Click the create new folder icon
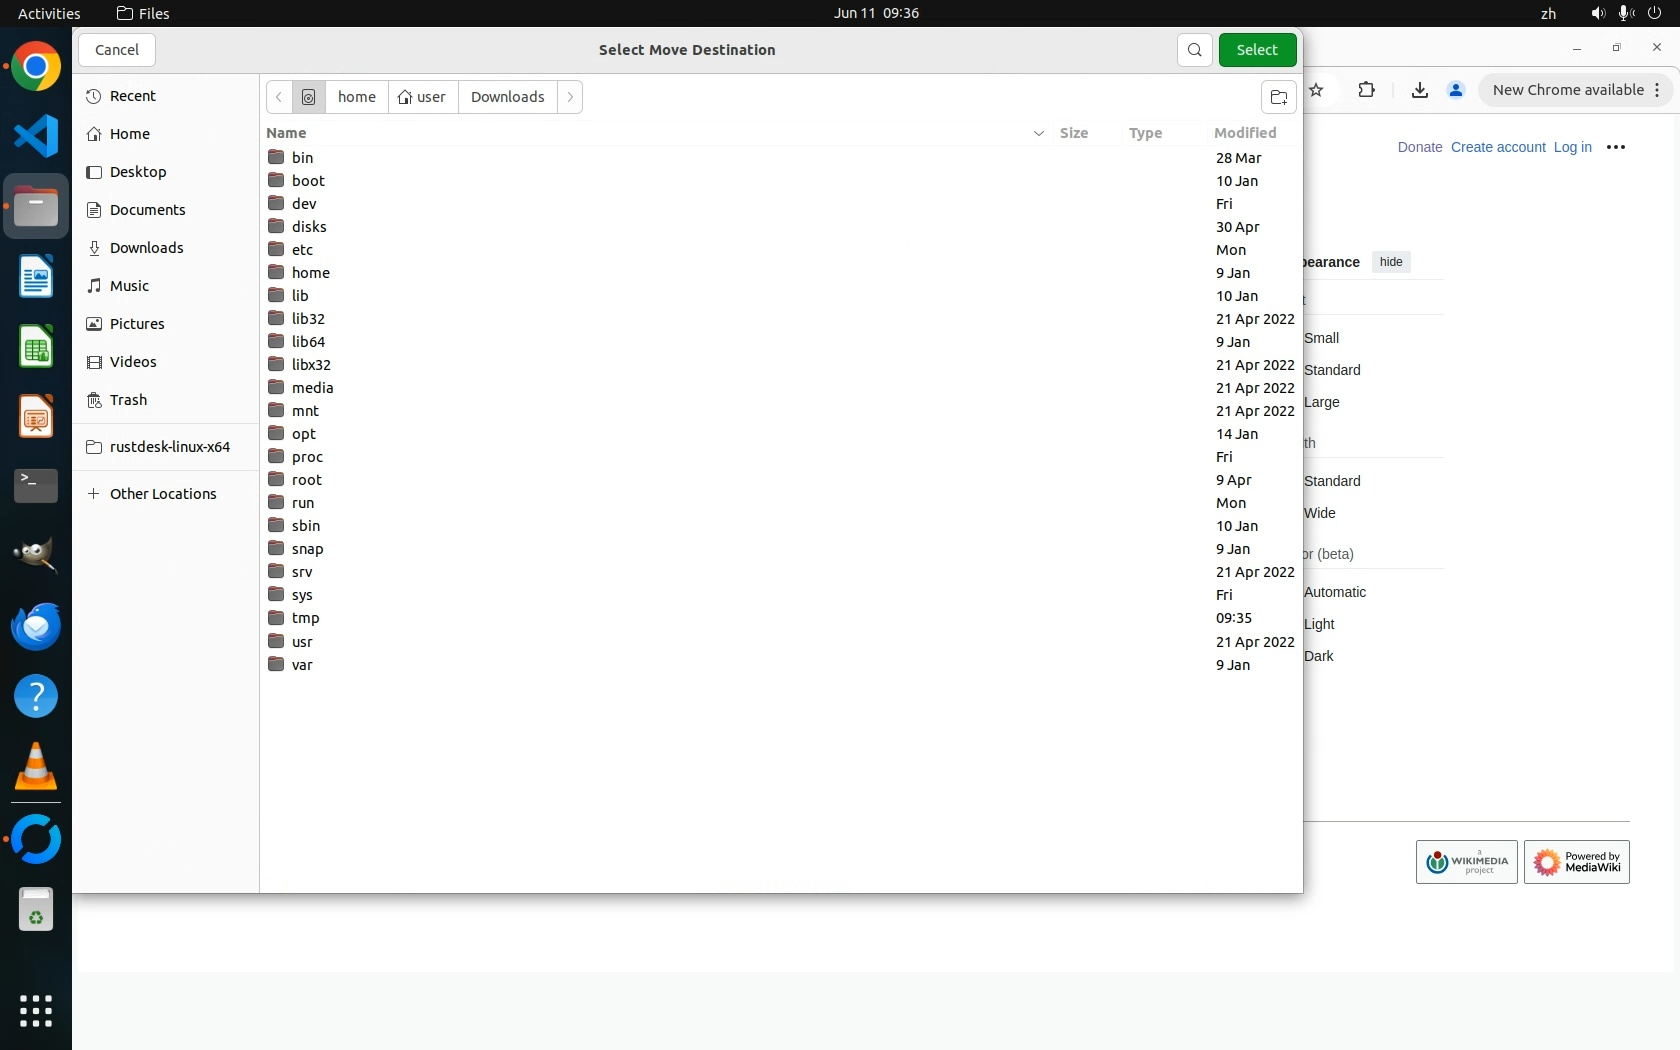 point(1278,97)
